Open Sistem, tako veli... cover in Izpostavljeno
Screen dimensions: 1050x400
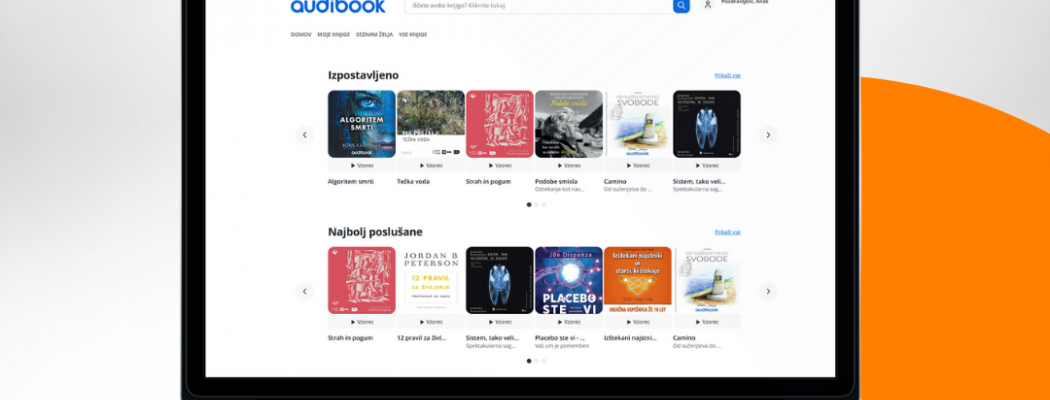pyautogui.click(x=706, y=124)
